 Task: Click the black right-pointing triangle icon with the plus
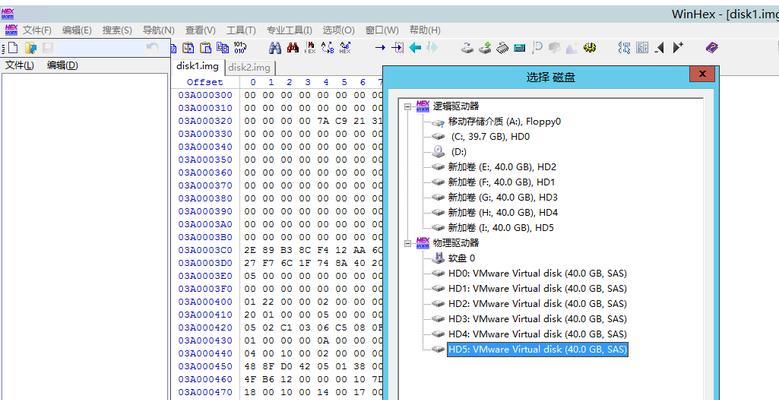click(x=678, y=48)
